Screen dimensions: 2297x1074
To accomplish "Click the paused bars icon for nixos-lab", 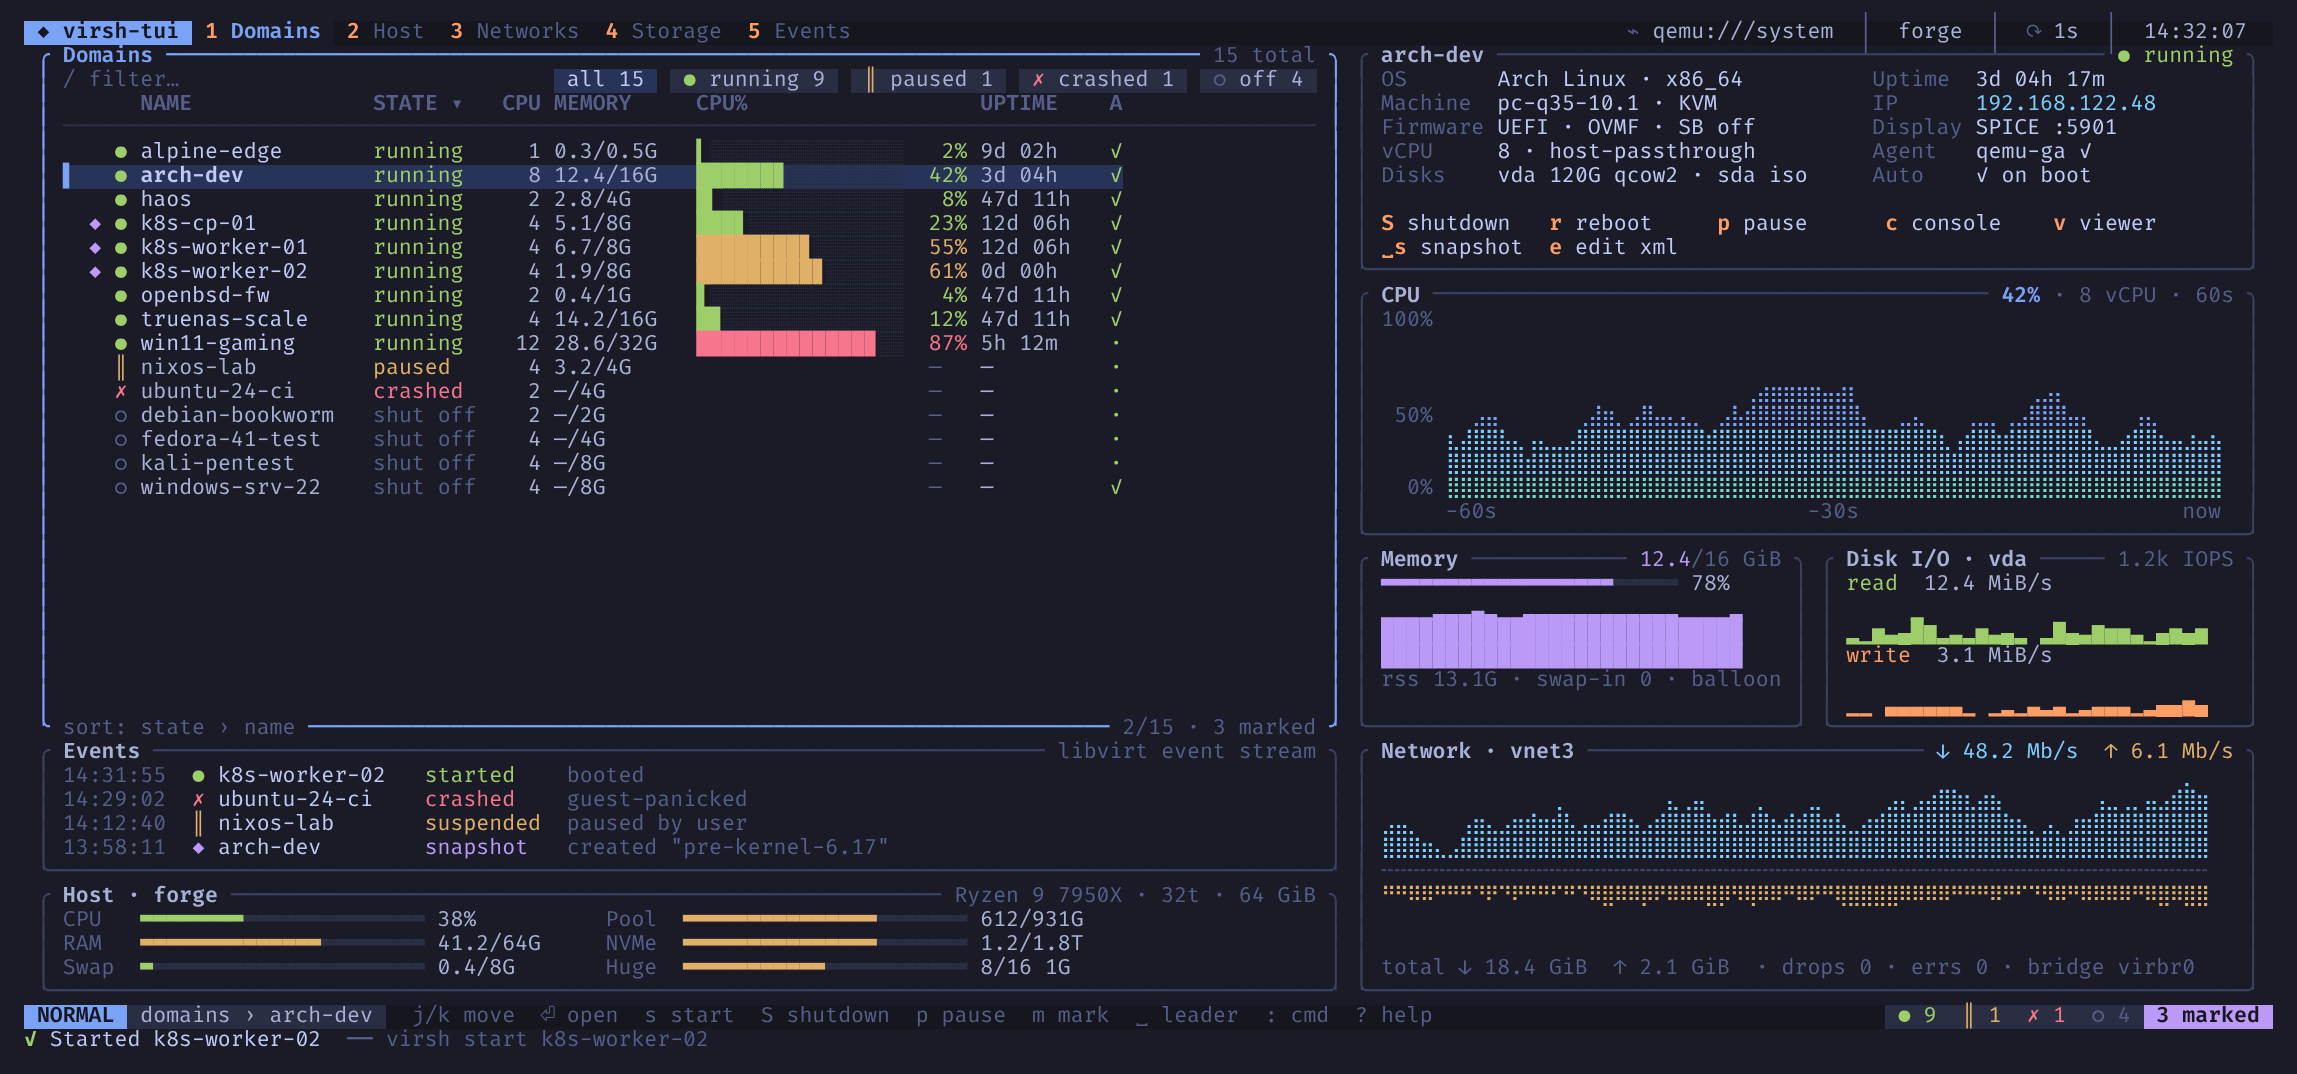I will (121, 367).
